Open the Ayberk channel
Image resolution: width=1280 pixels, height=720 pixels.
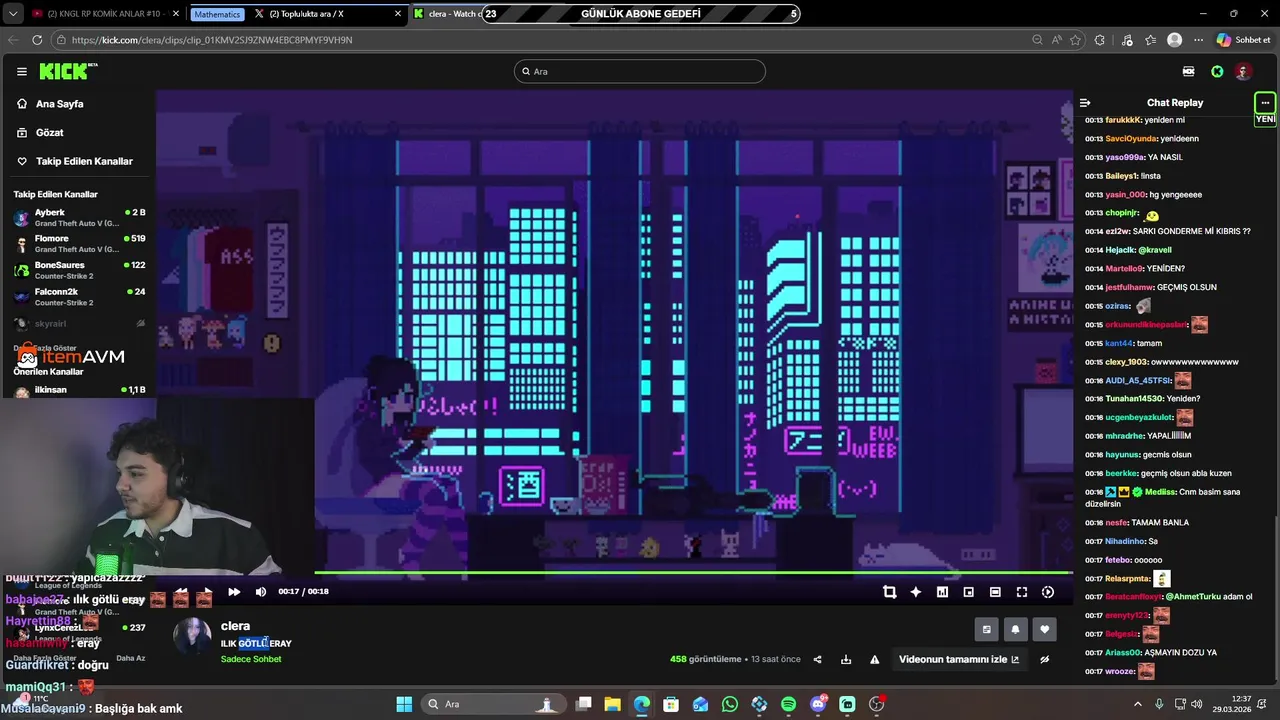click(78, 217)
